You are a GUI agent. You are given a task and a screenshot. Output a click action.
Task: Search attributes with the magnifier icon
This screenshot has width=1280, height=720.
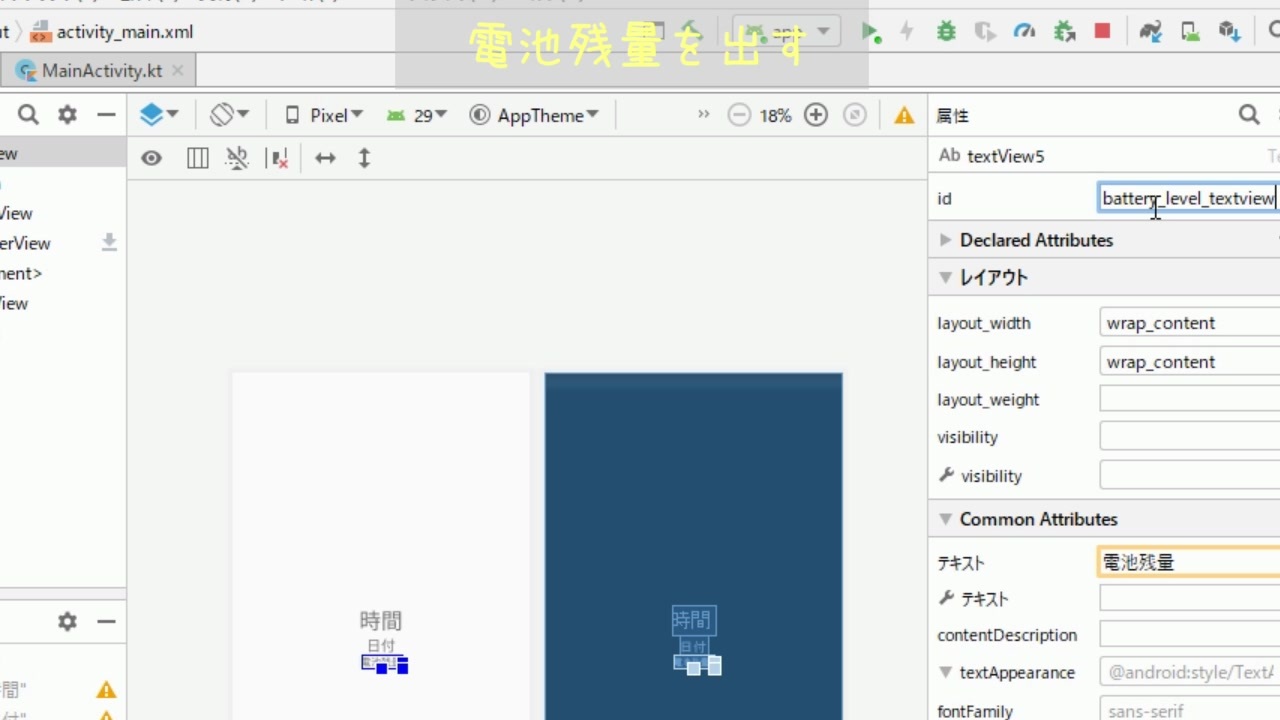pyautogui.click(x=1249, y=115)
